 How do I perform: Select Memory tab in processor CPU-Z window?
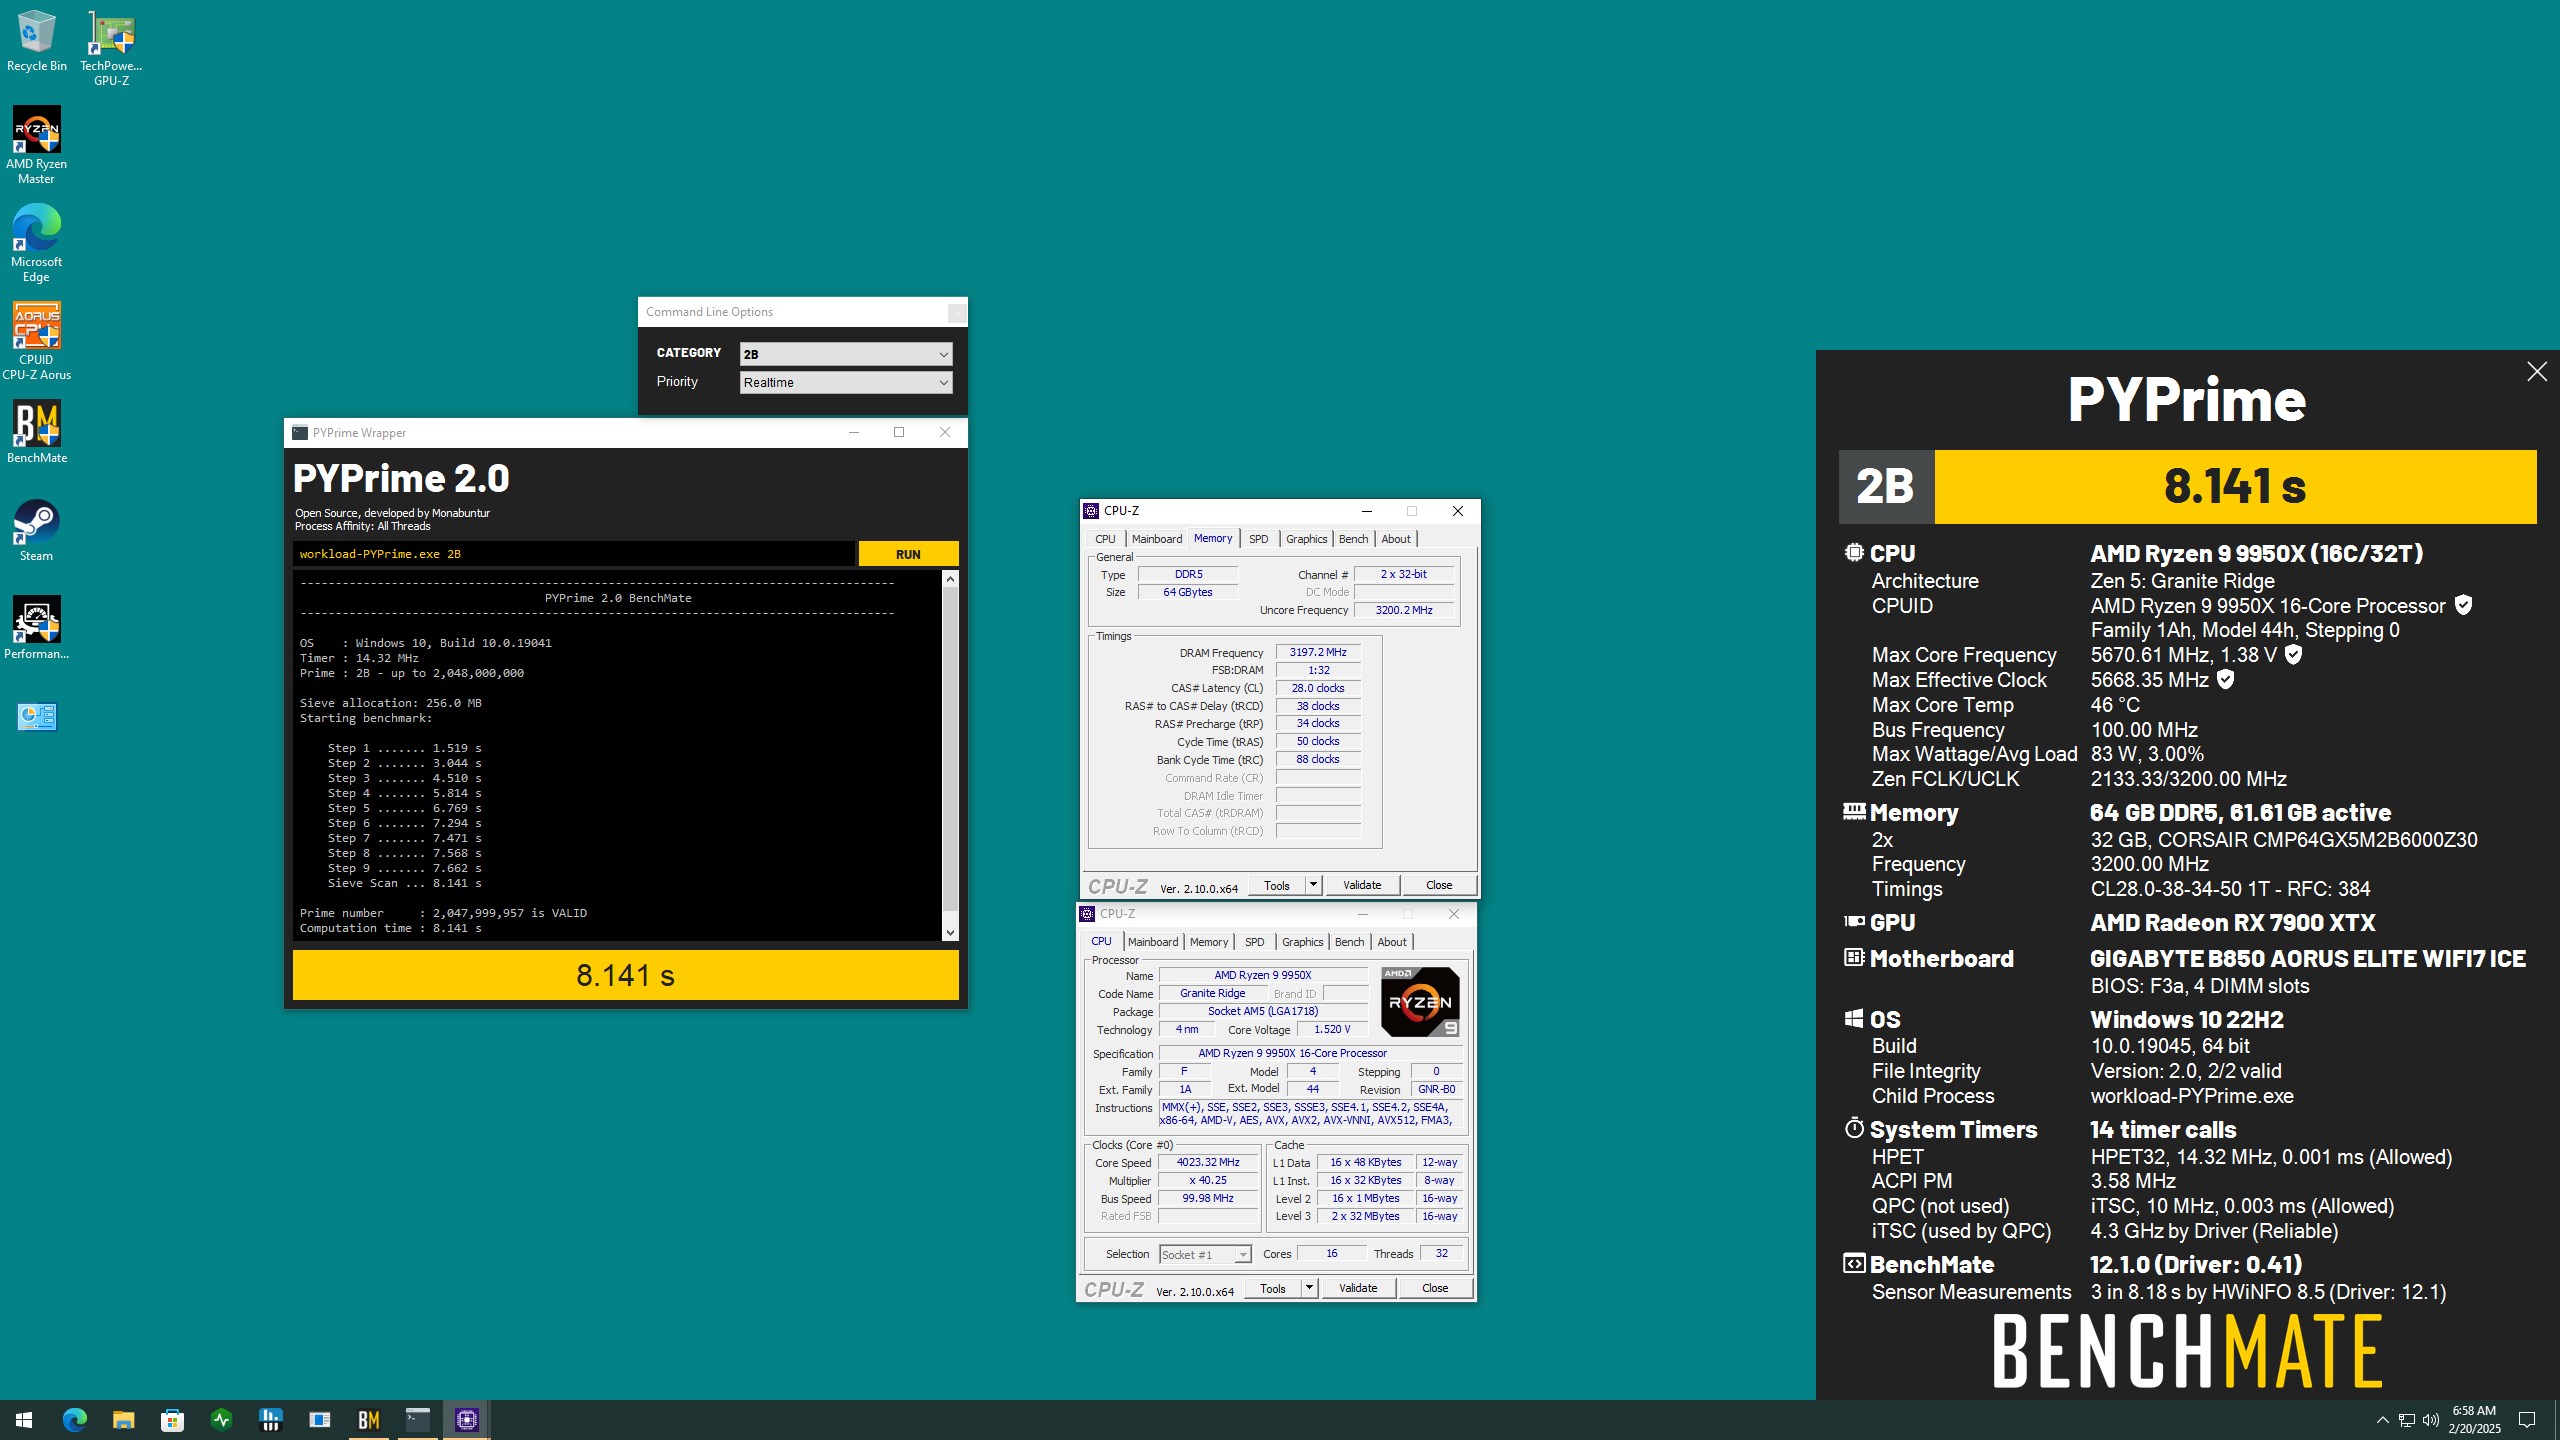(x=1208, y=942)
